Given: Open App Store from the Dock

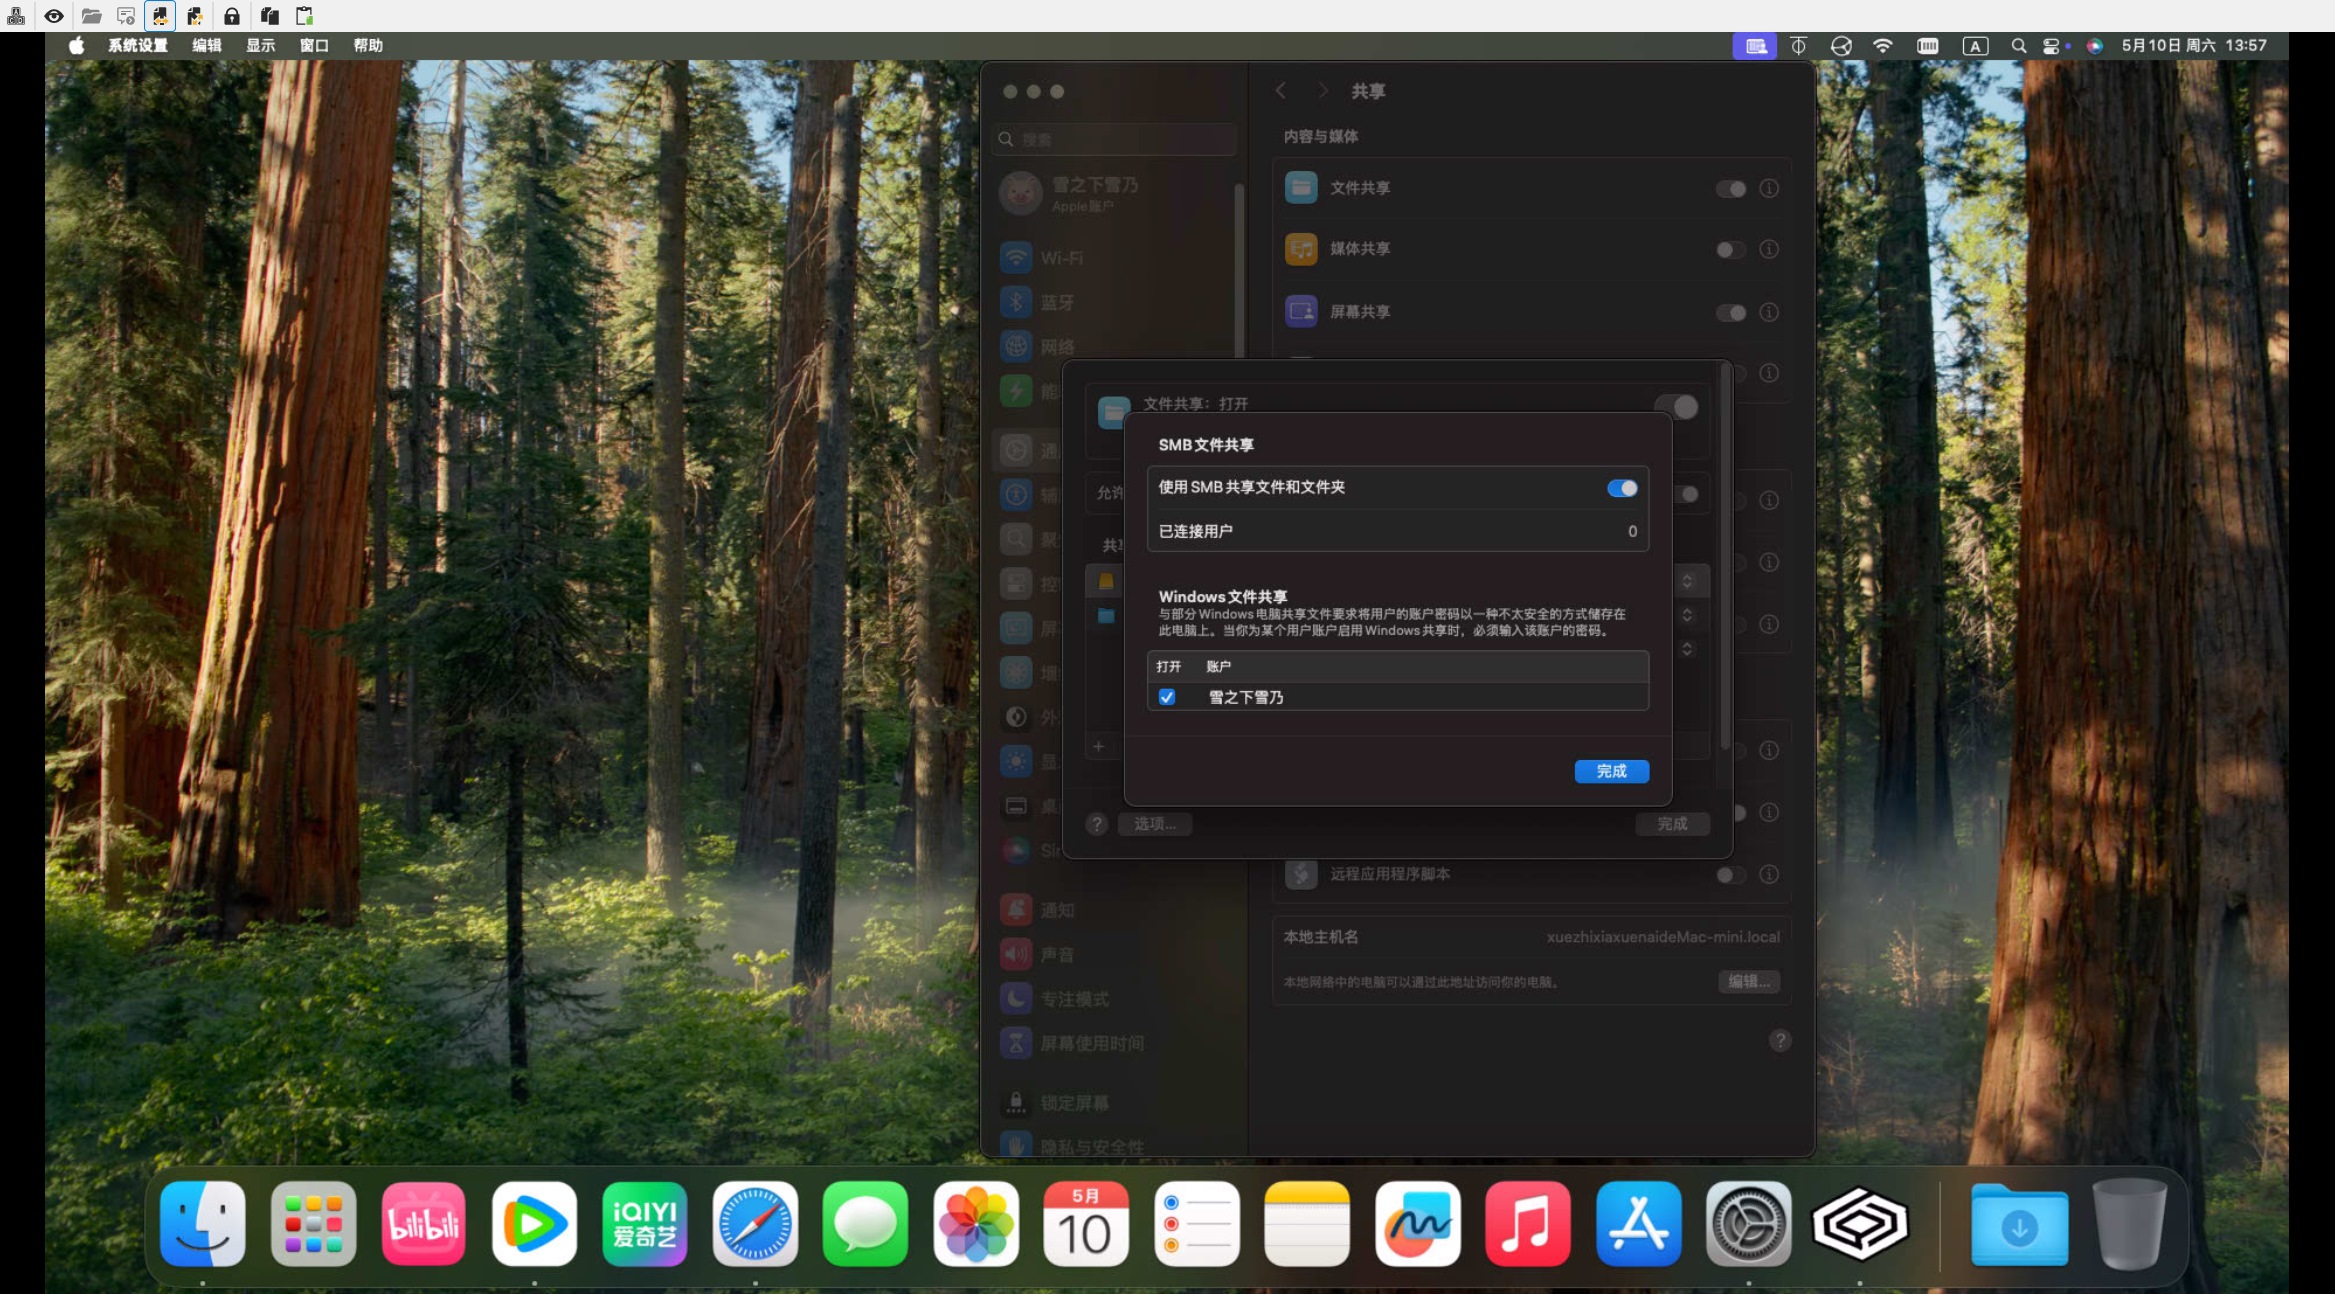Looking at the screenshot, I should tap(1638, 1224).
